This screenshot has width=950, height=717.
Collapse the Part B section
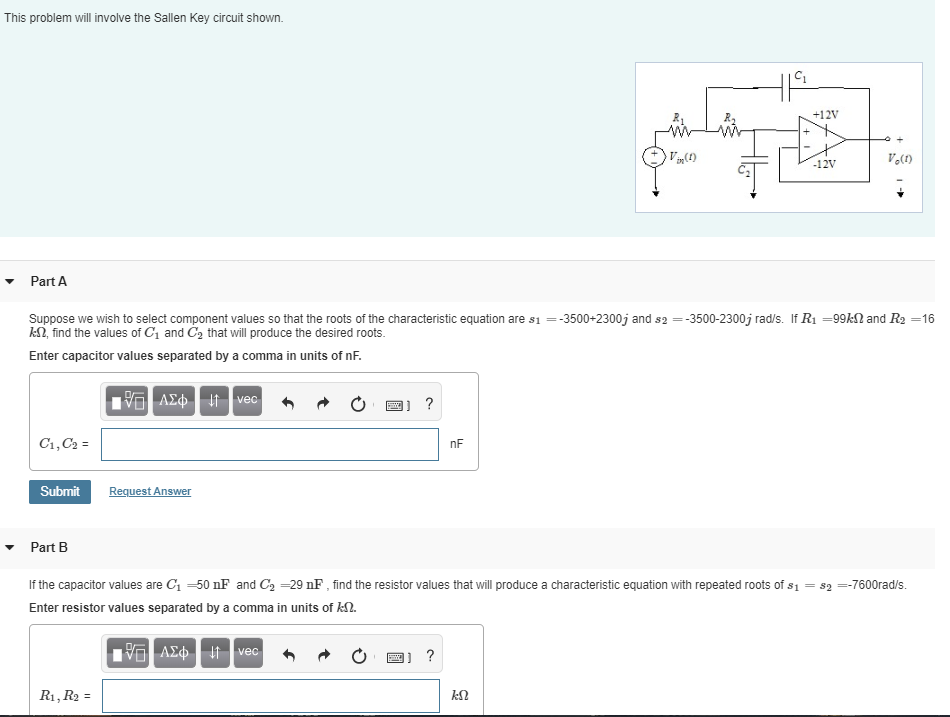tap(10, 547)
